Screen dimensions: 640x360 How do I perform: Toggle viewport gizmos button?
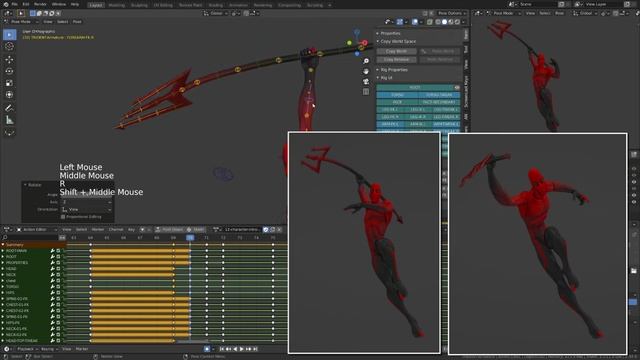click(400, 22)
